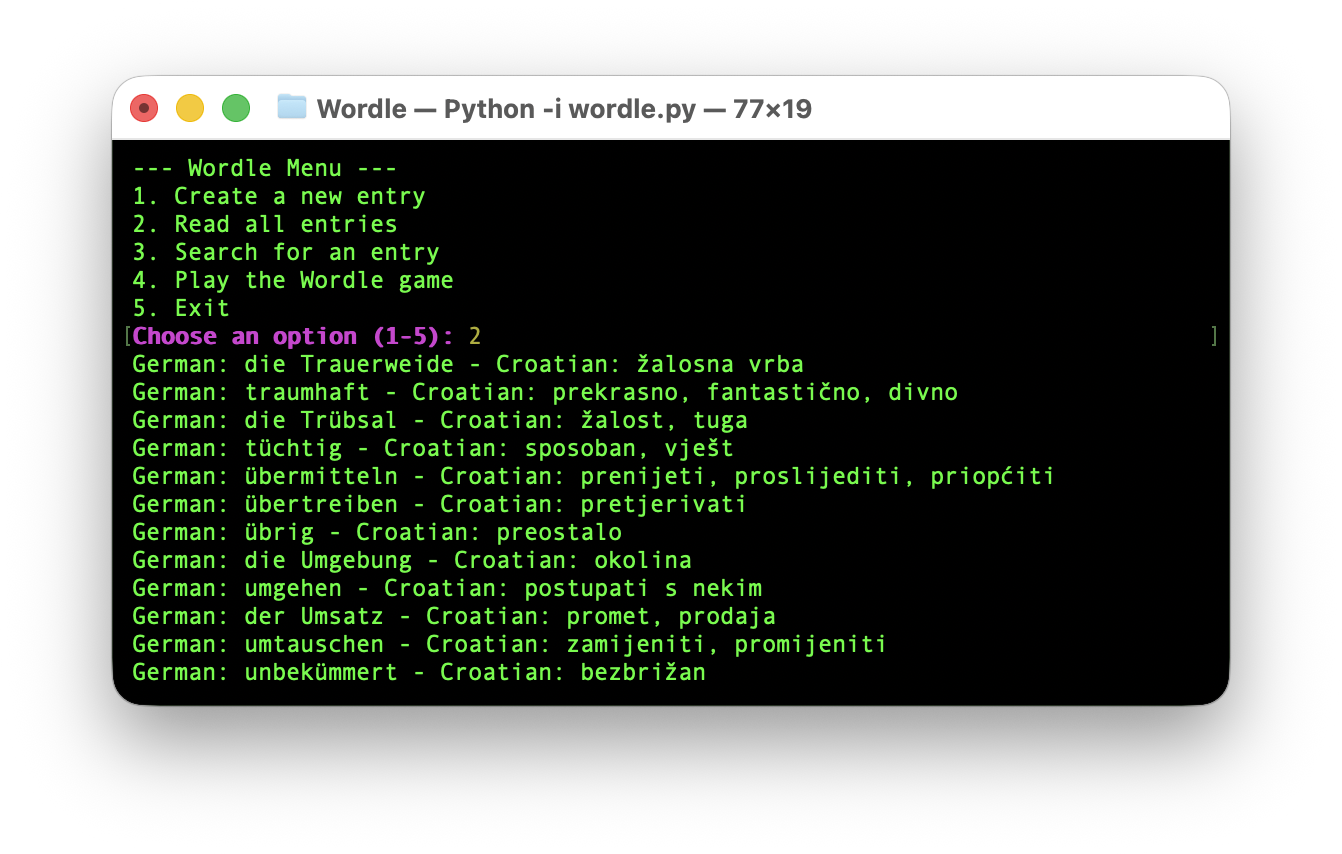This screenshot has height=854, width=1342.
Task: Click menu line '1. Create a new entry'
Action: pyautogui.click(x=279, y=196)
